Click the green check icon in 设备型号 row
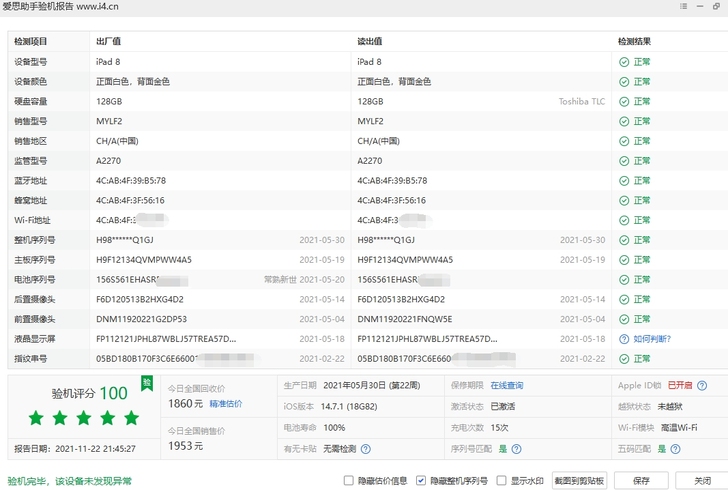 [624, 62]
